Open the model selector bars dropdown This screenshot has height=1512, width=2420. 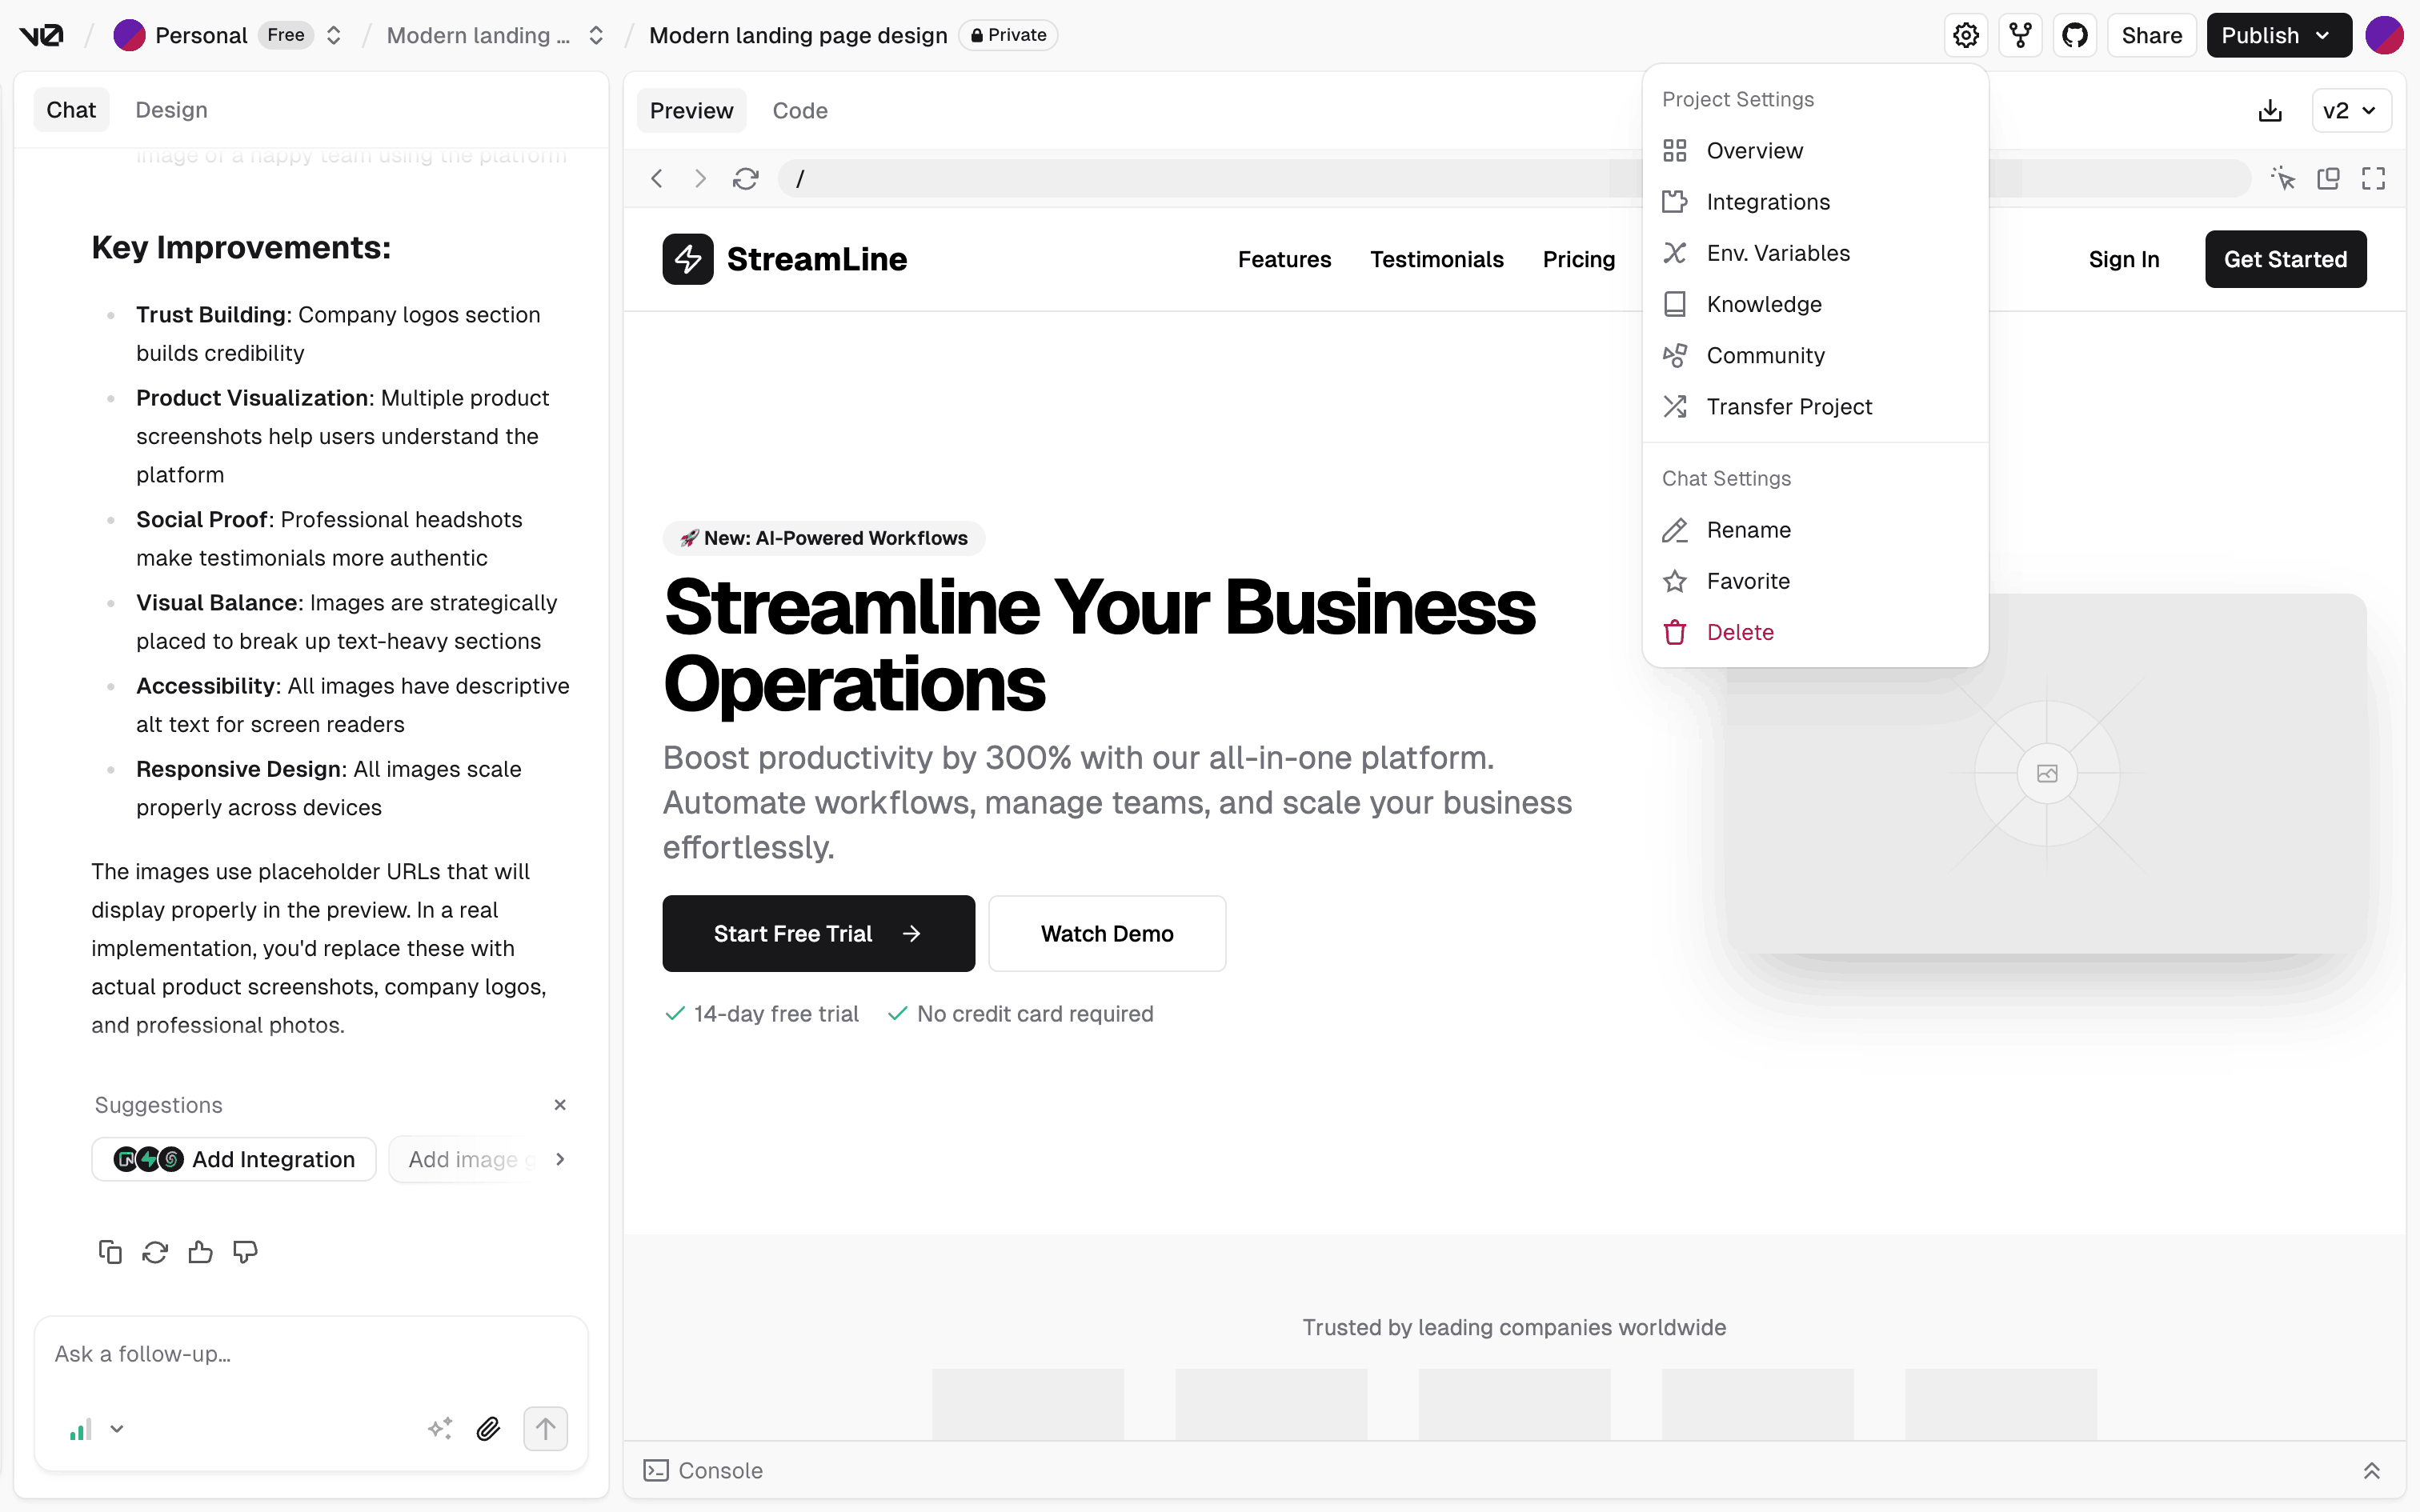tap(96, 1429)
